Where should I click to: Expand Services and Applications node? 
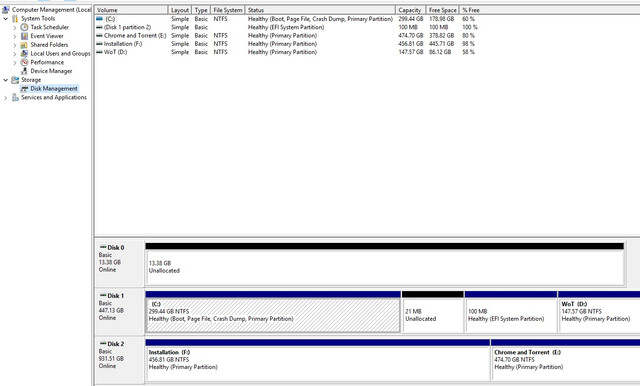point(5,98)
